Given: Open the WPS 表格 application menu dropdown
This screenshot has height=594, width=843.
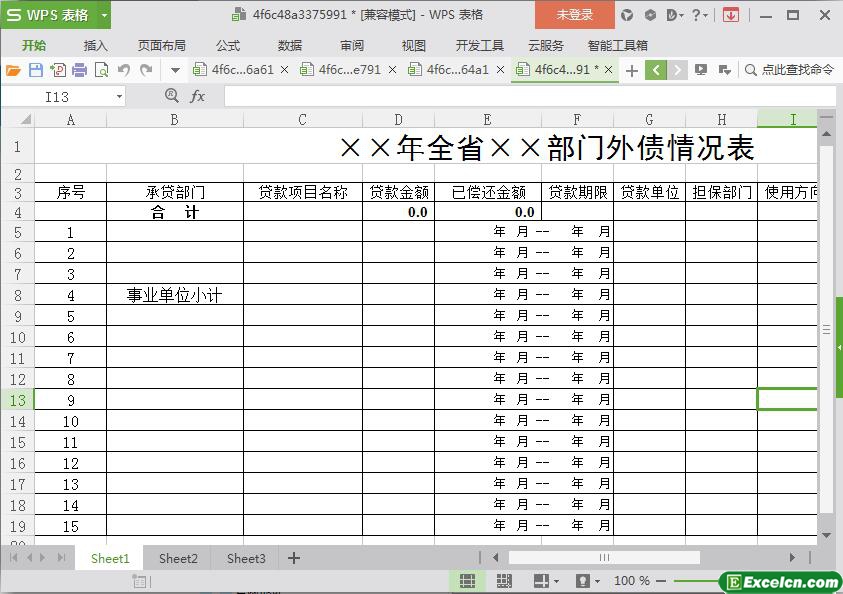Looking at the screenshot, I should [105, 15].
